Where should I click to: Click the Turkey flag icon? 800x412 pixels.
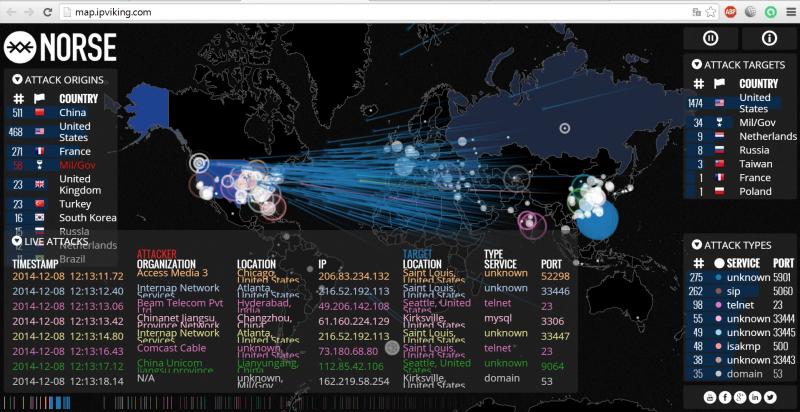coord(40,204)
